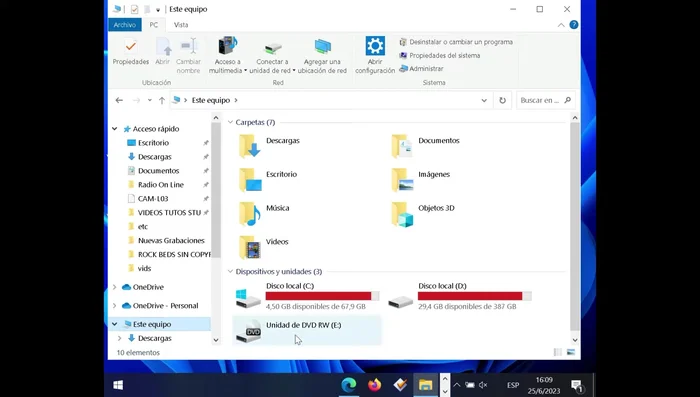Open Microsoft Edge from the taskbar
This screenshot has height=397, width=700.
tap(349, 385)
